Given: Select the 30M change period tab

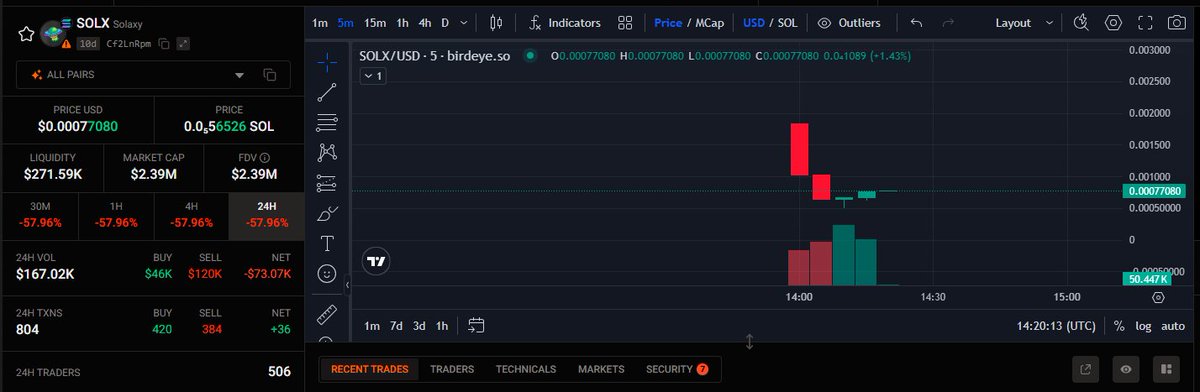Looking at the screenshot, I should click(x=39, y=214).
